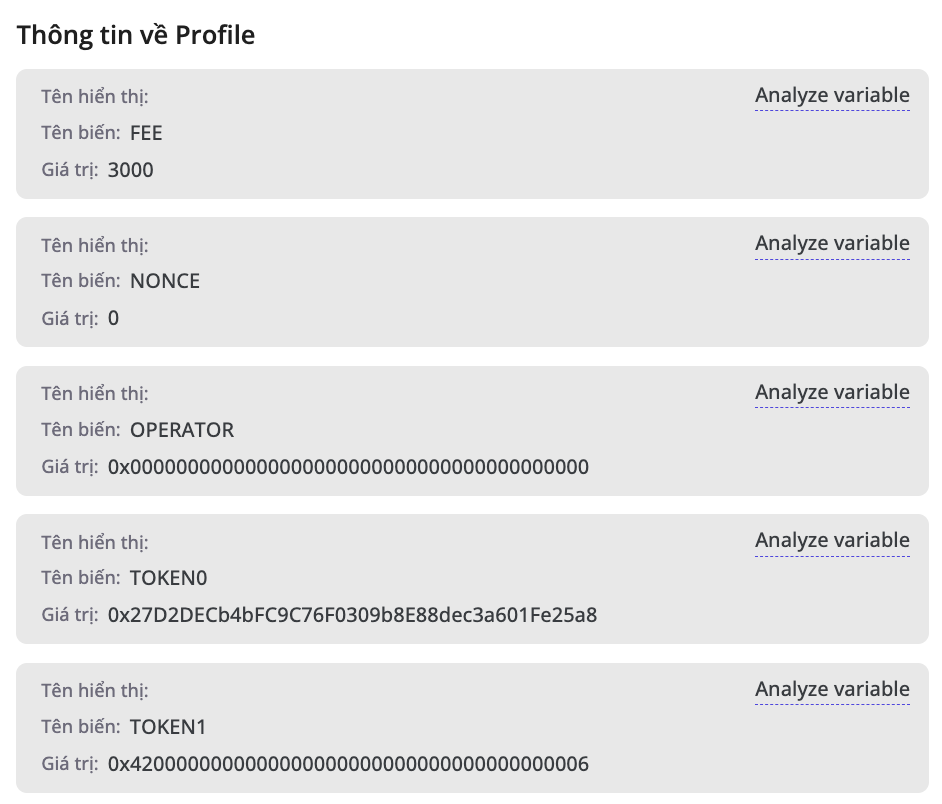The height and width of the screenshot is (804, 942).
Task: Open Analyze variable for NONCE
Action: (832, 244)
